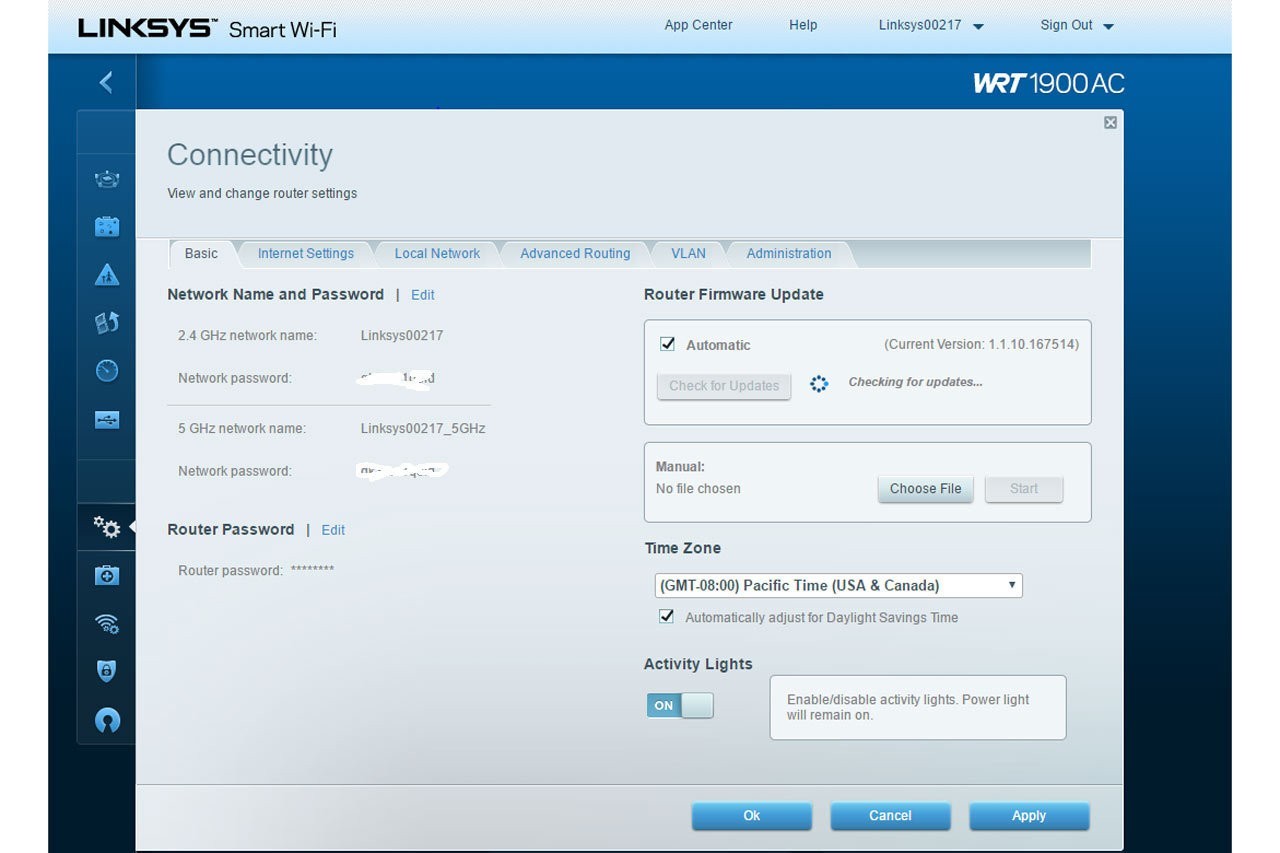The width and height of the screenshot is (1280, 853).
Task: Click Choose File for manual firmware
Action: pos(926,489)
